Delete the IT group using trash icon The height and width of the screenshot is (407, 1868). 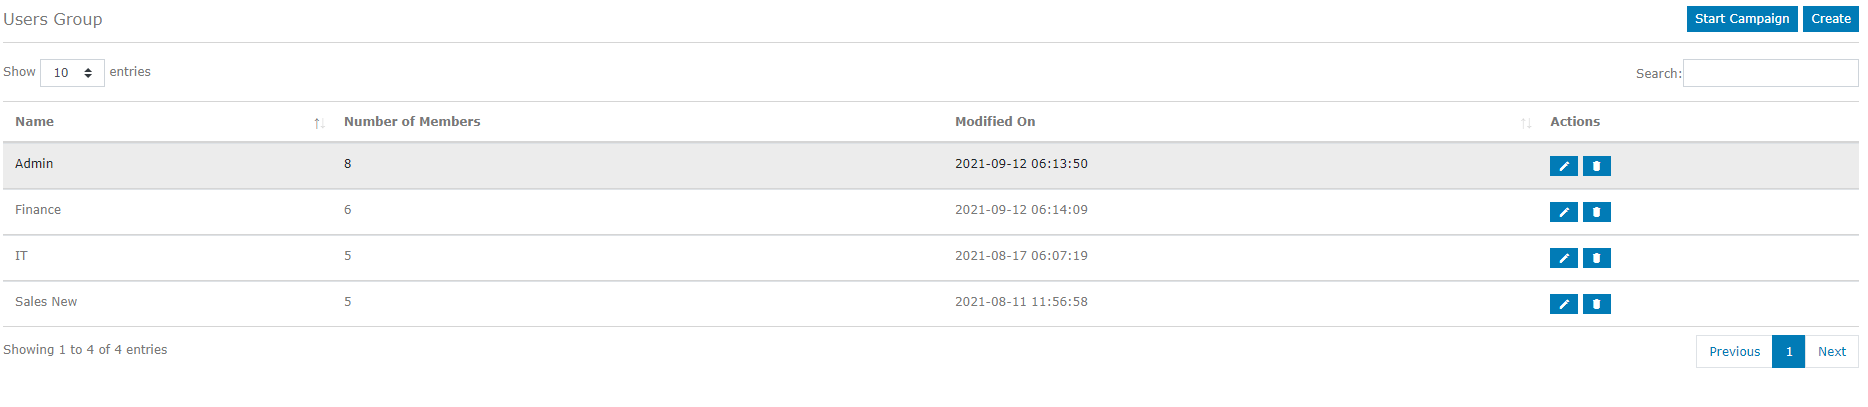point(1596,258)
